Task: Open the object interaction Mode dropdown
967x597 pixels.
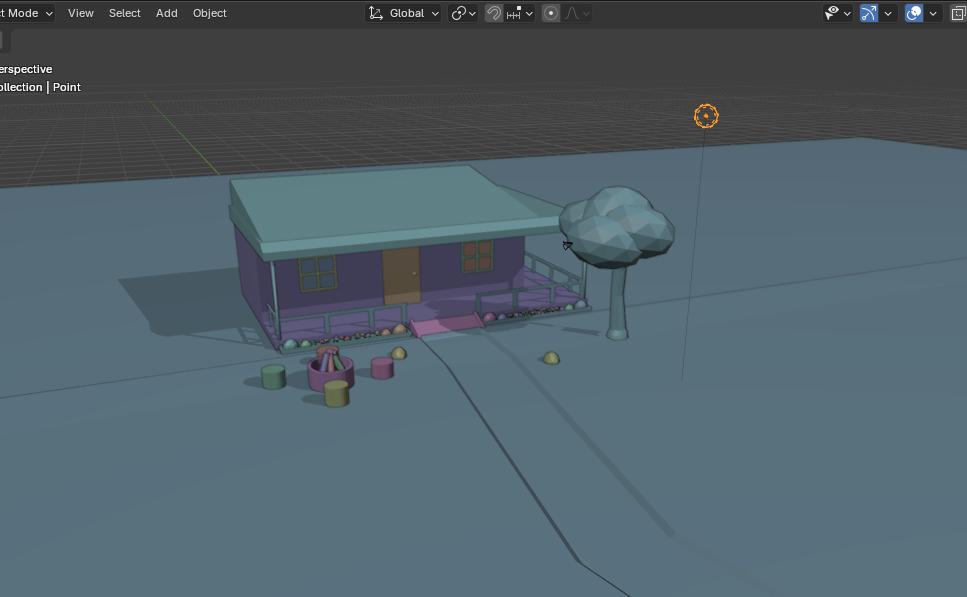Action: [x=27, y=13]
